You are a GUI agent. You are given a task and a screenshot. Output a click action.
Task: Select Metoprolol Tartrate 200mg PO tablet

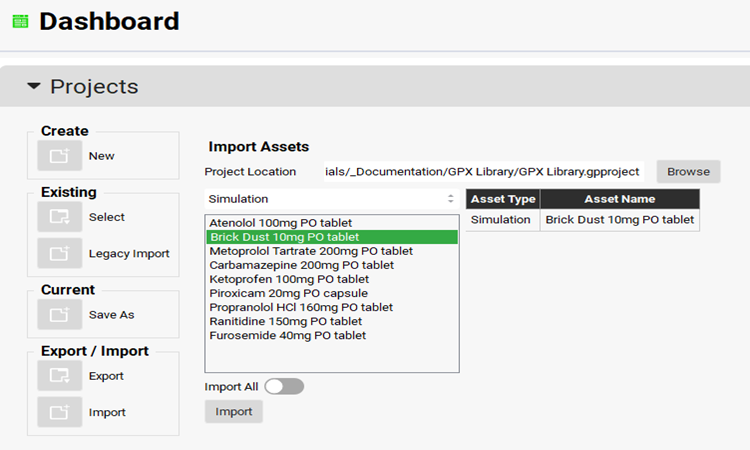pos(311,251)
